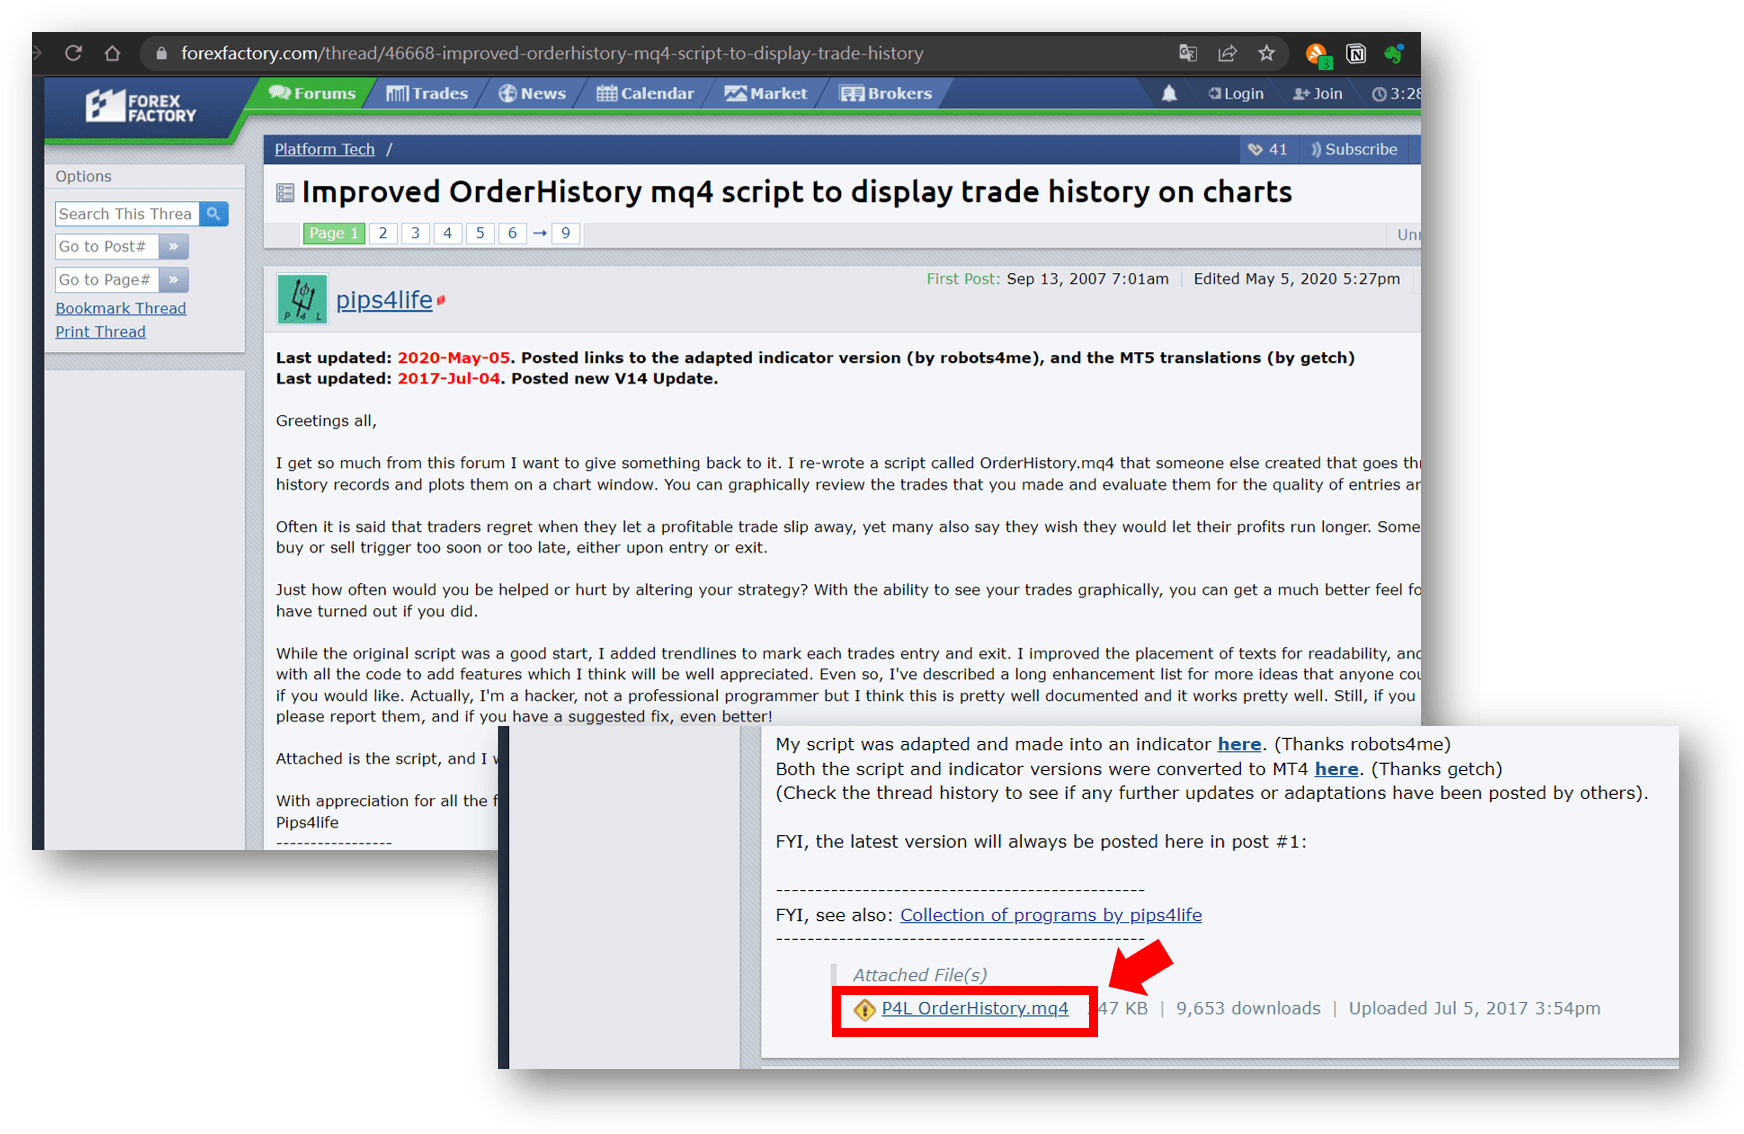Click the thread icon beside the title
This screenshot has height=1134, width=1744.
tap(285, 193)
